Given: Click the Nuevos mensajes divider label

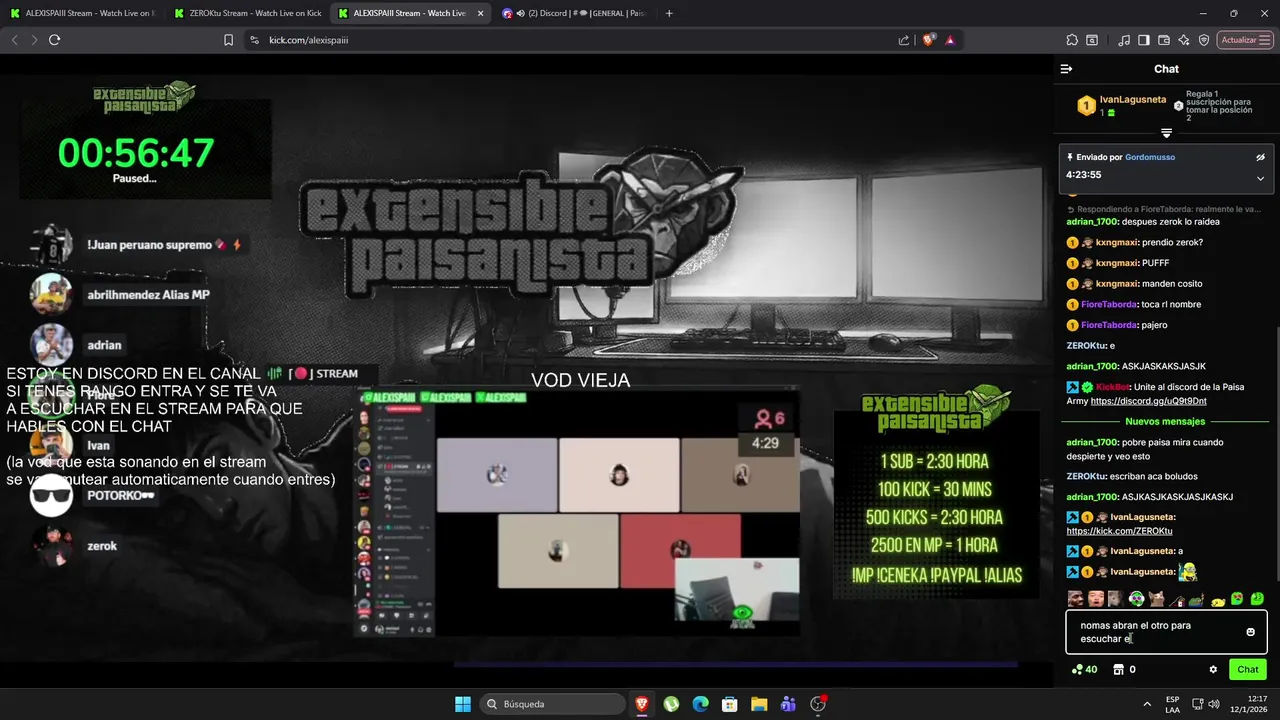Looking at the screenshot, I should click(1165, 422).
